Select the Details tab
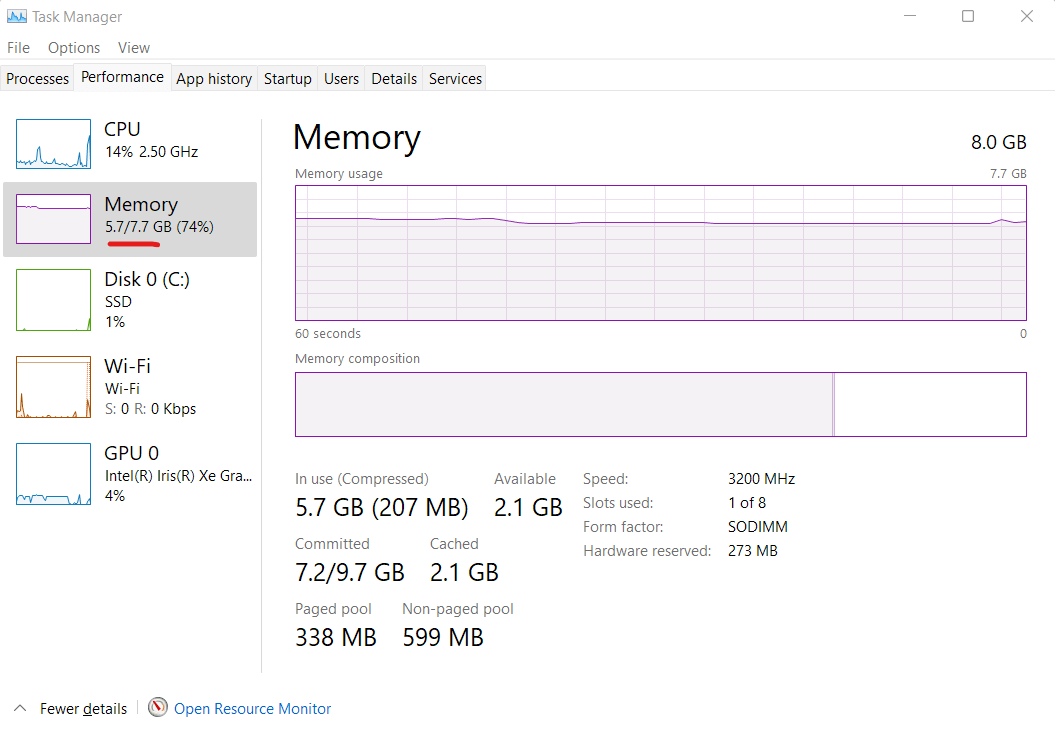 [x=393, y=78]
